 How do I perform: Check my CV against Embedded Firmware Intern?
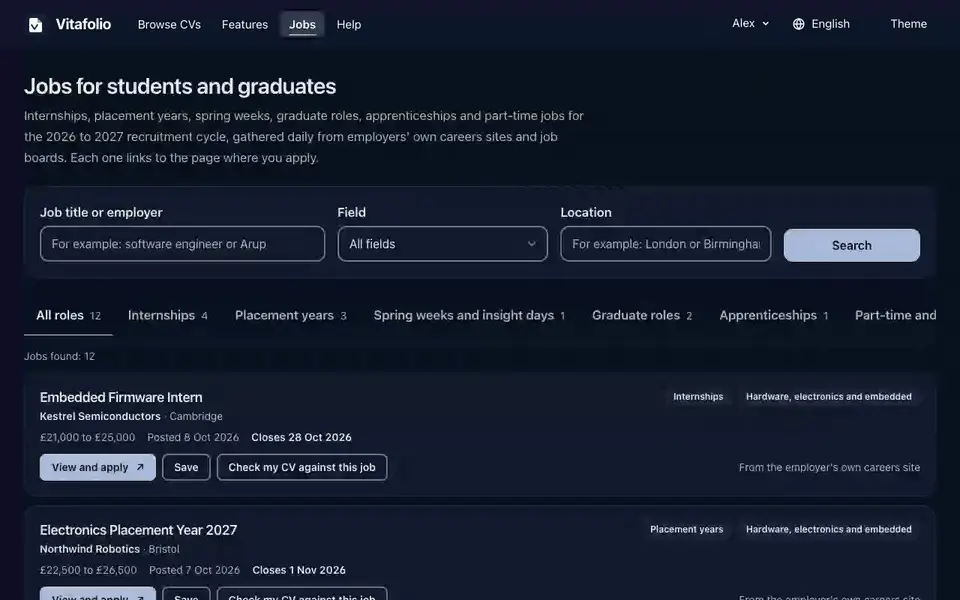302,467
